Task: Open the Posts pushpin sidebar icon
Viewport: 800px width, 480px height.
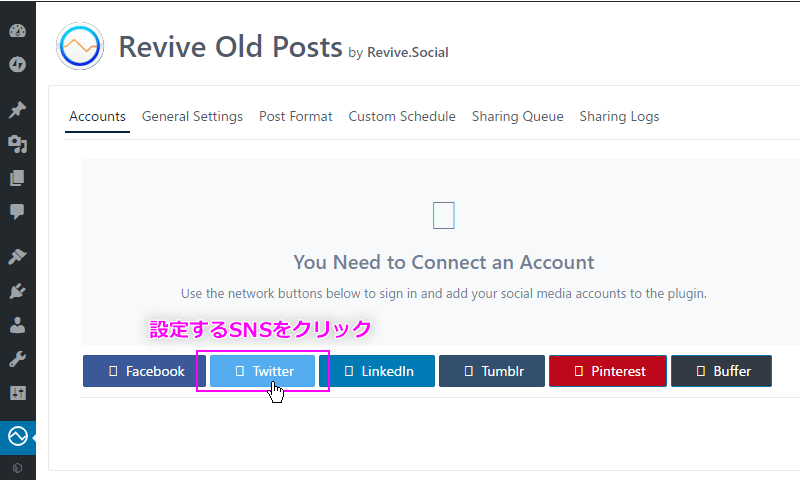Action: tap(17, 110)
